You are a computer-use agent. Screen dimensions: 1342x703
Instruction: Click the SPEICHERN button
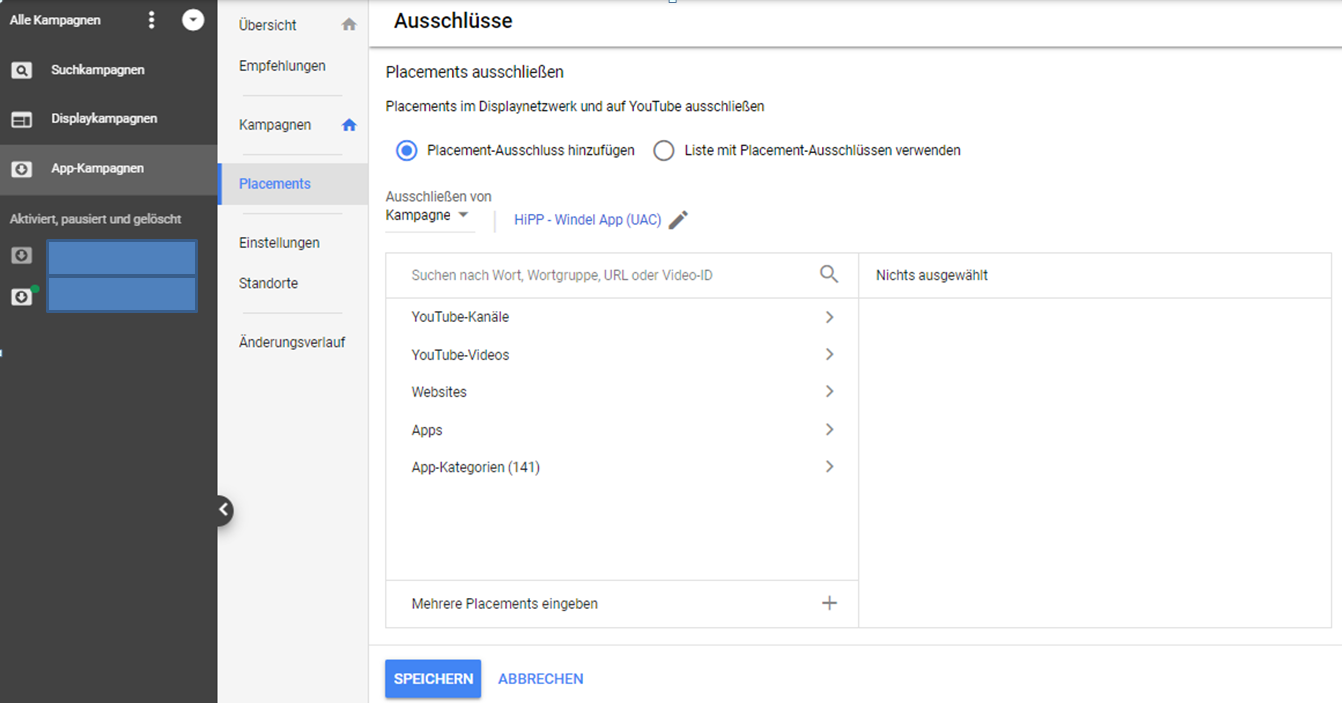[x=432, y=678]
